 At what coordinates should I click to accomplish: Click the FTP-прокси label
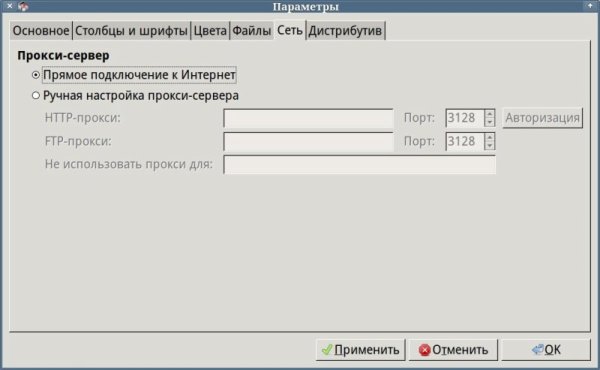pyautogui.click(x=78, y=142)
